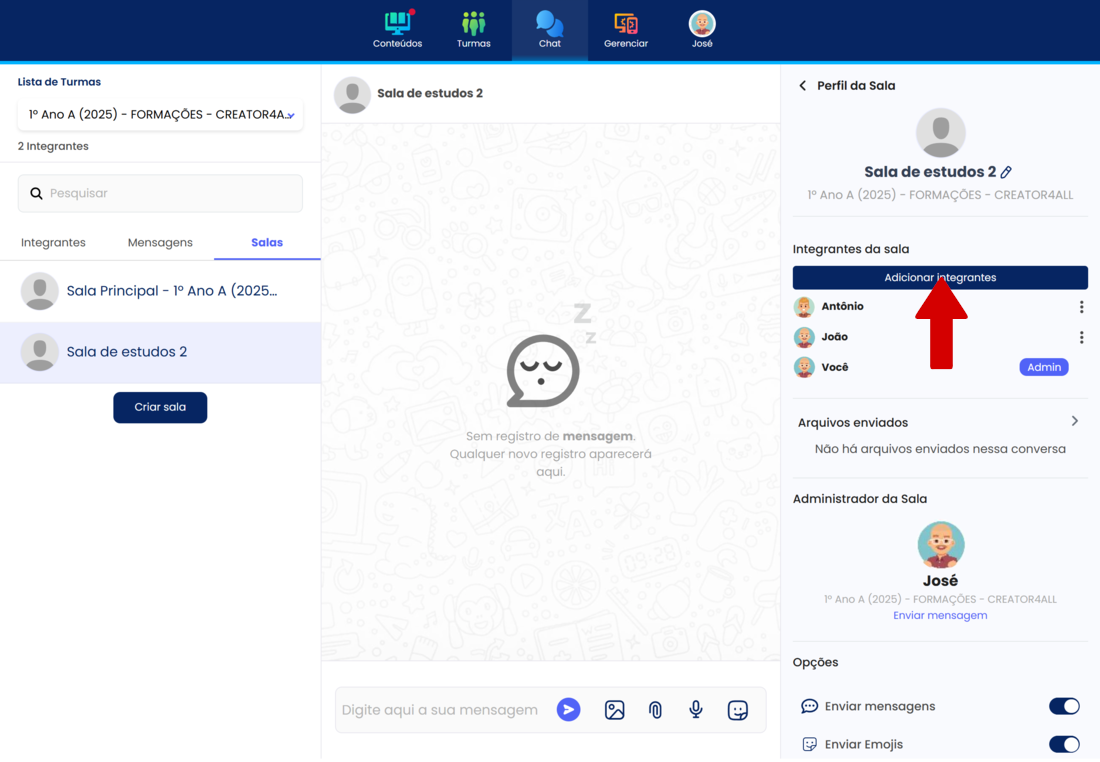Image resolution: width=1100 pixels, height=762 pixels.
Task: Click the Criar sala button
Action: point(160,408)
